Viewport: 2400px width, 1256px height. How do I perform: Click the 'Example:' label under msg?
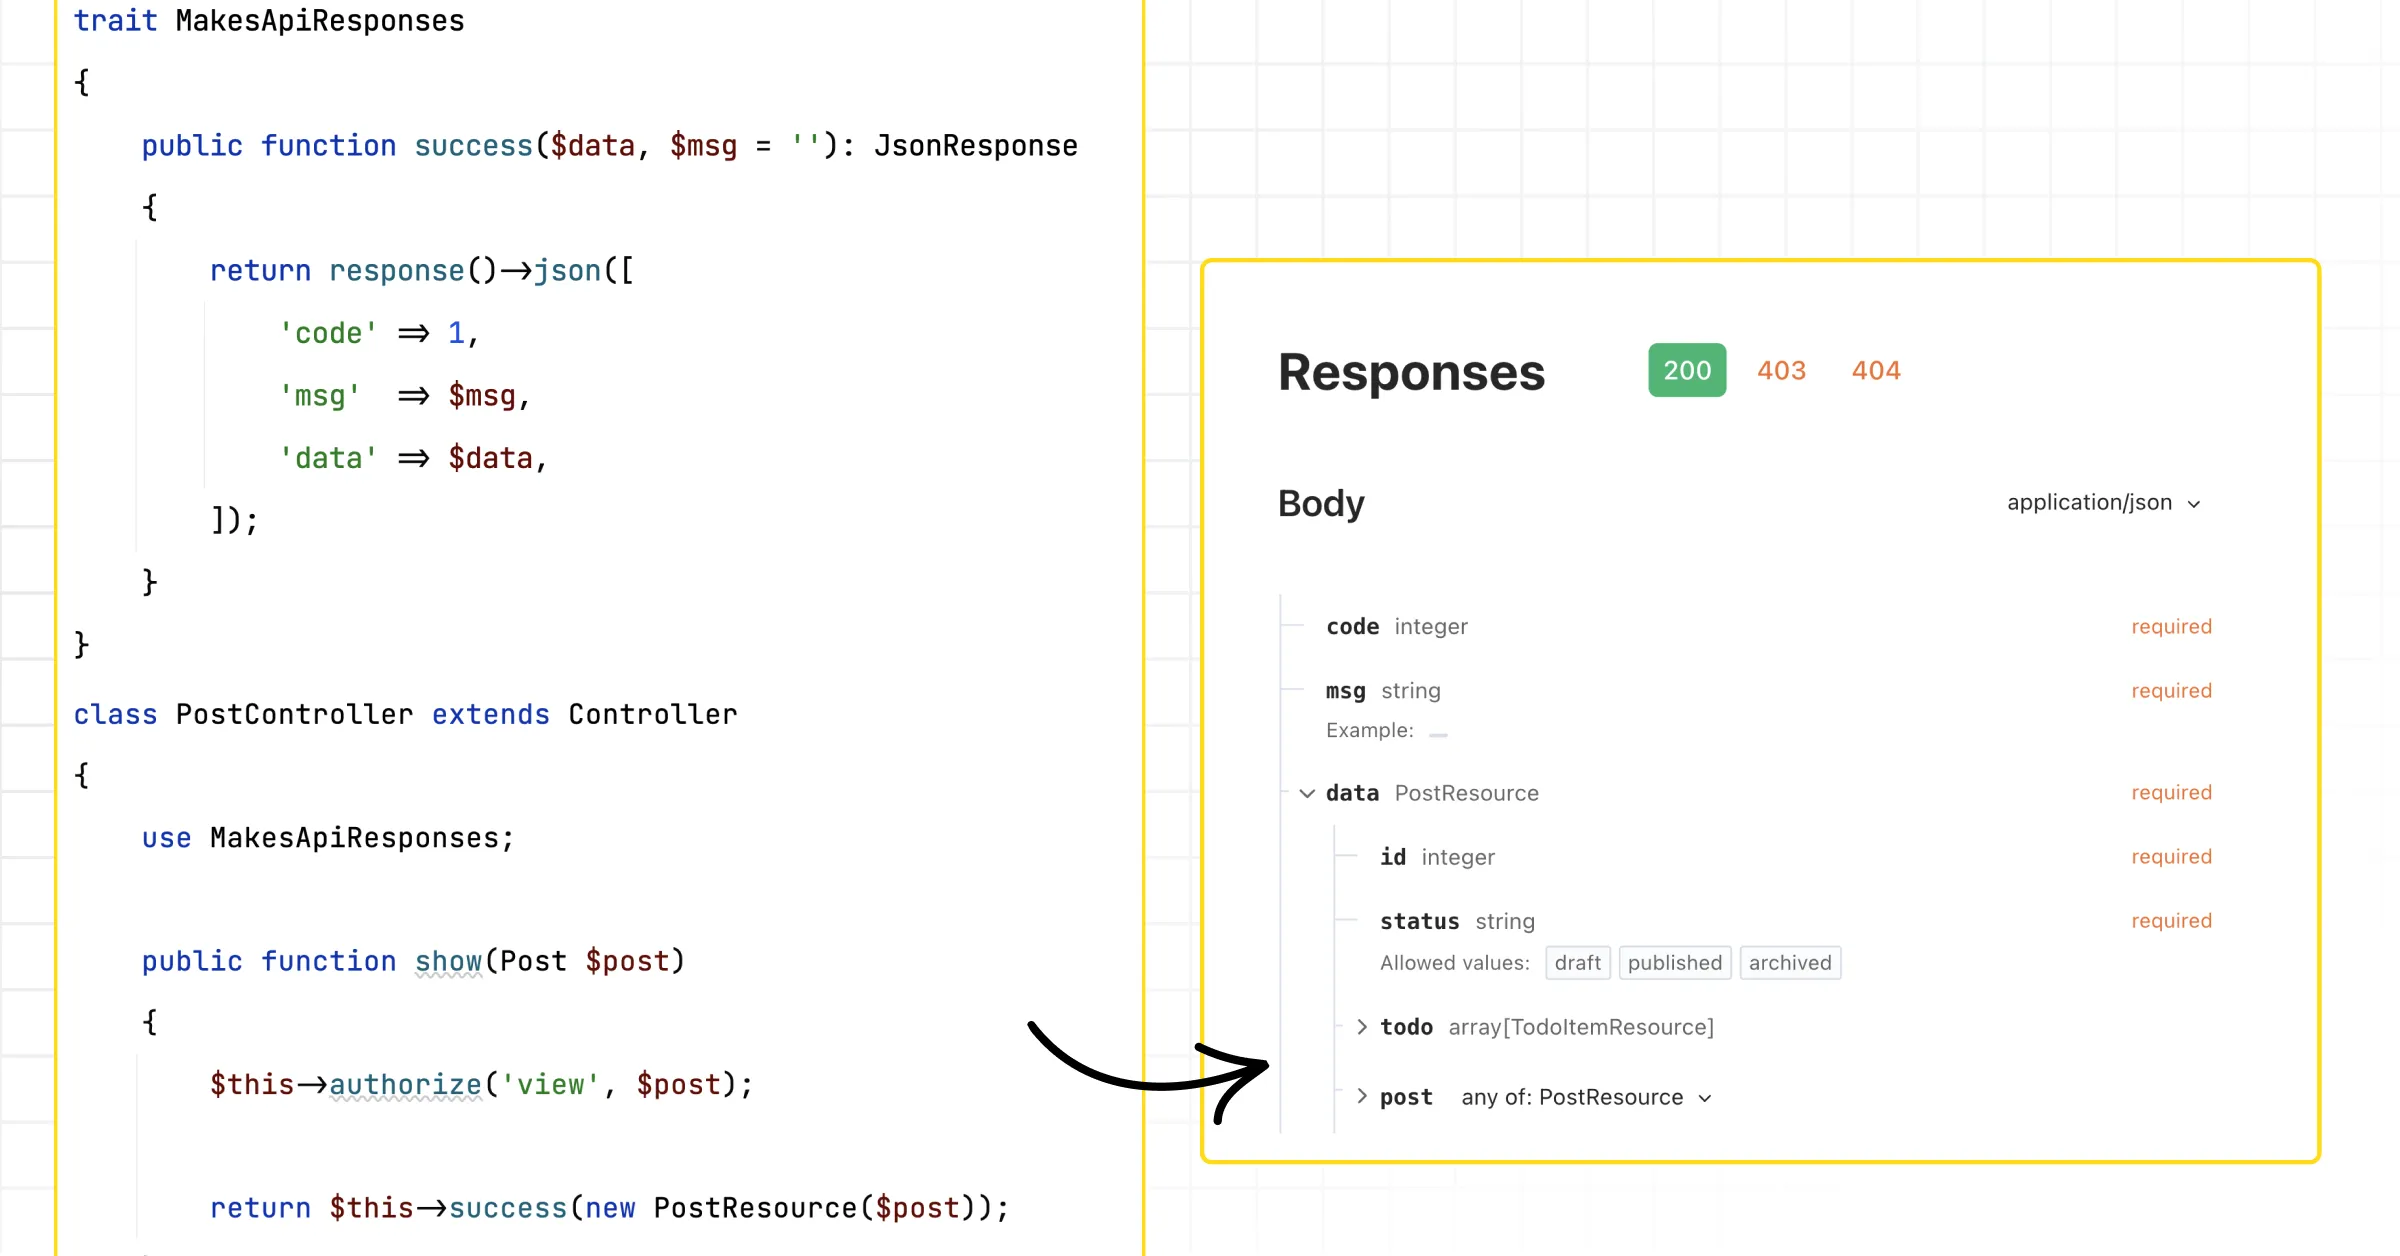(1370, 731)
